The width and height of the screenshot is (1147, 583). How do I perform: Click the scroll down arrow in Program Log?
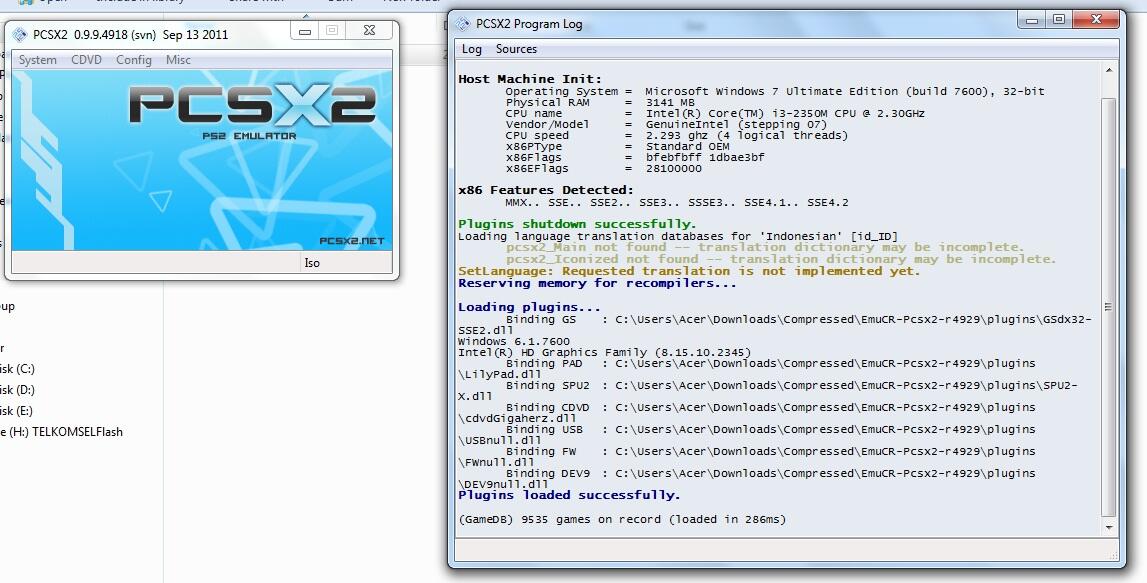pyautogui.click(x=1109, y=527)
